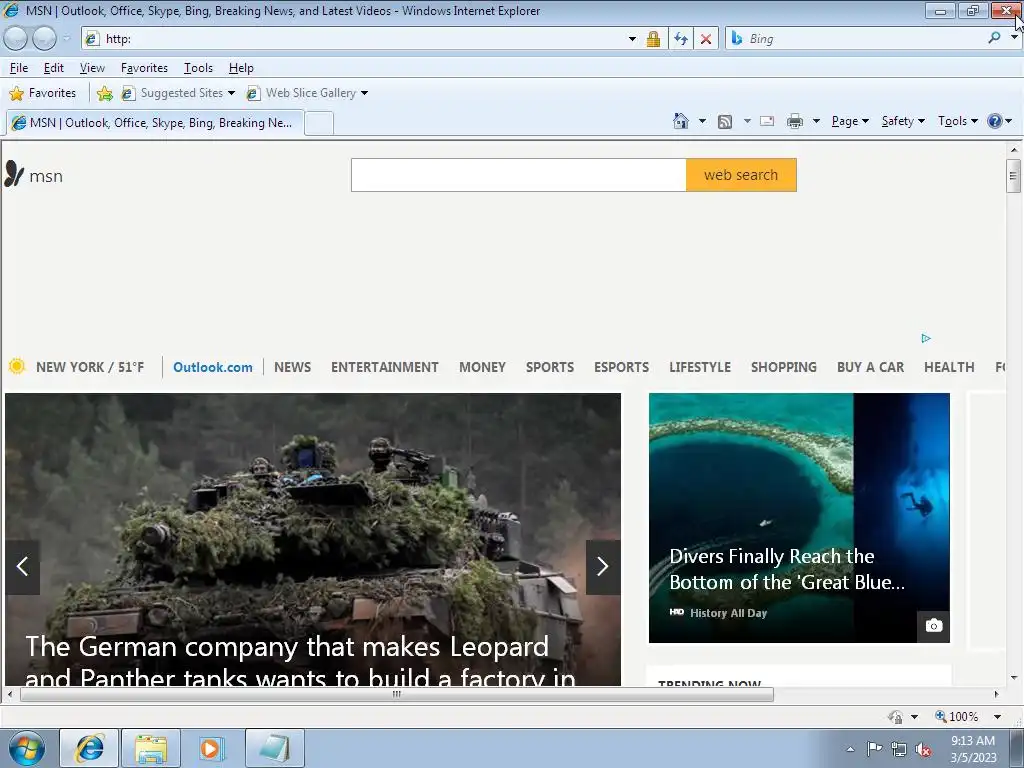Open the Favorites menu
This screenshot has width=1024, height=768.
click(x=144, y=68)
